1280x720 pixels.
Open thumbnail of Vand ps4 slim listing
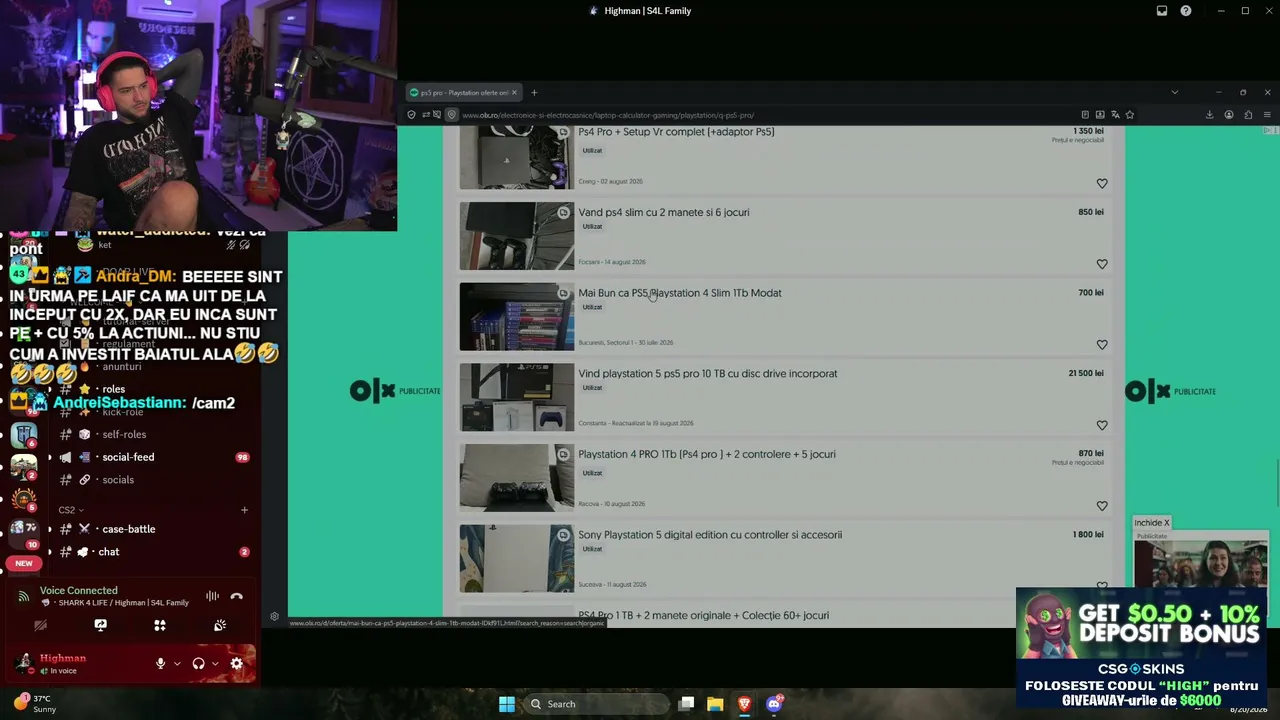click(x=517, y=236)
